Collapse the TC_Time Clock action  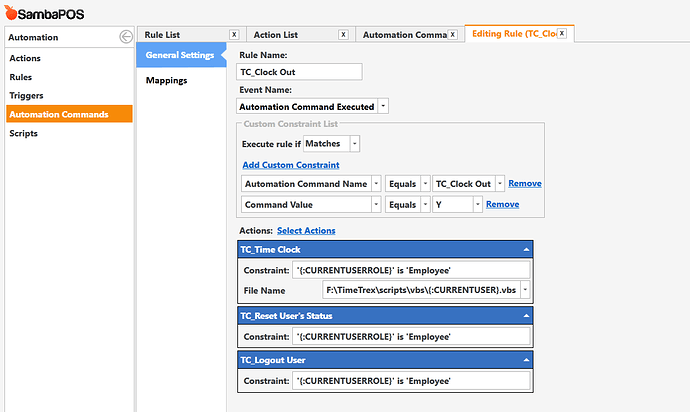click(526, 250)
